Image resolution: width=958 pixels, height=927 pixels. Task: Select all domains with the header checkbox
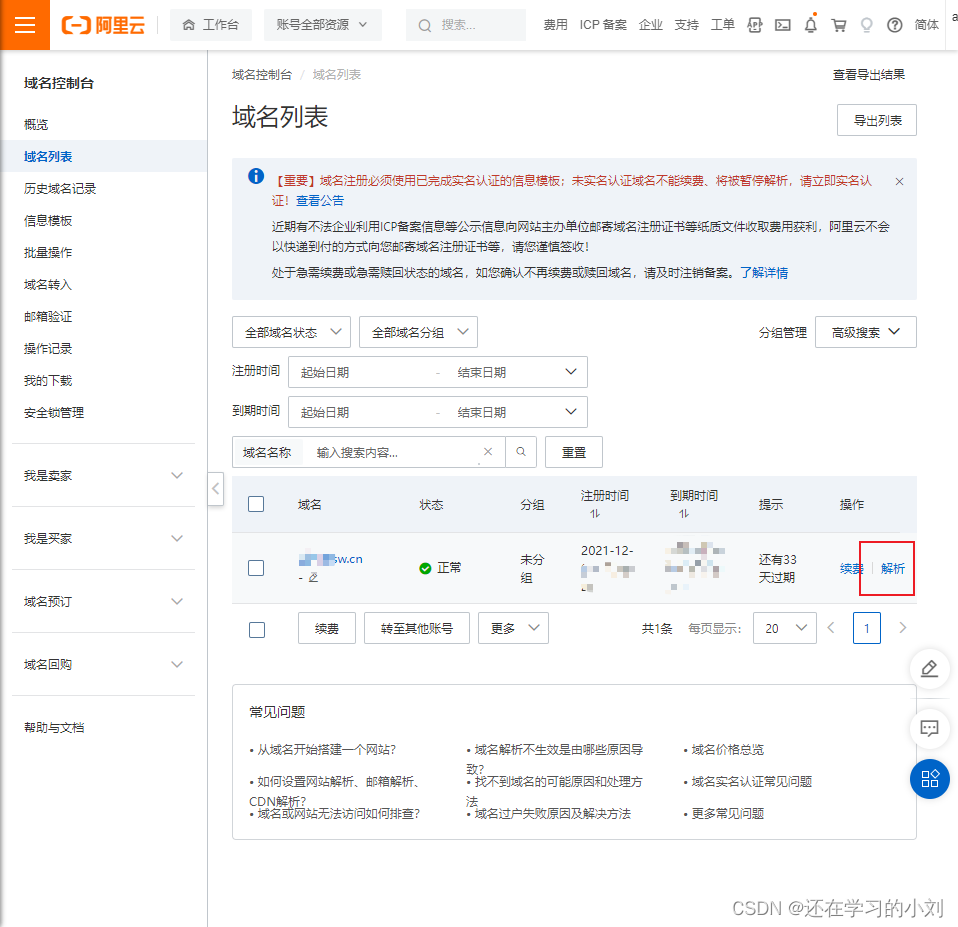click(256, 504)
